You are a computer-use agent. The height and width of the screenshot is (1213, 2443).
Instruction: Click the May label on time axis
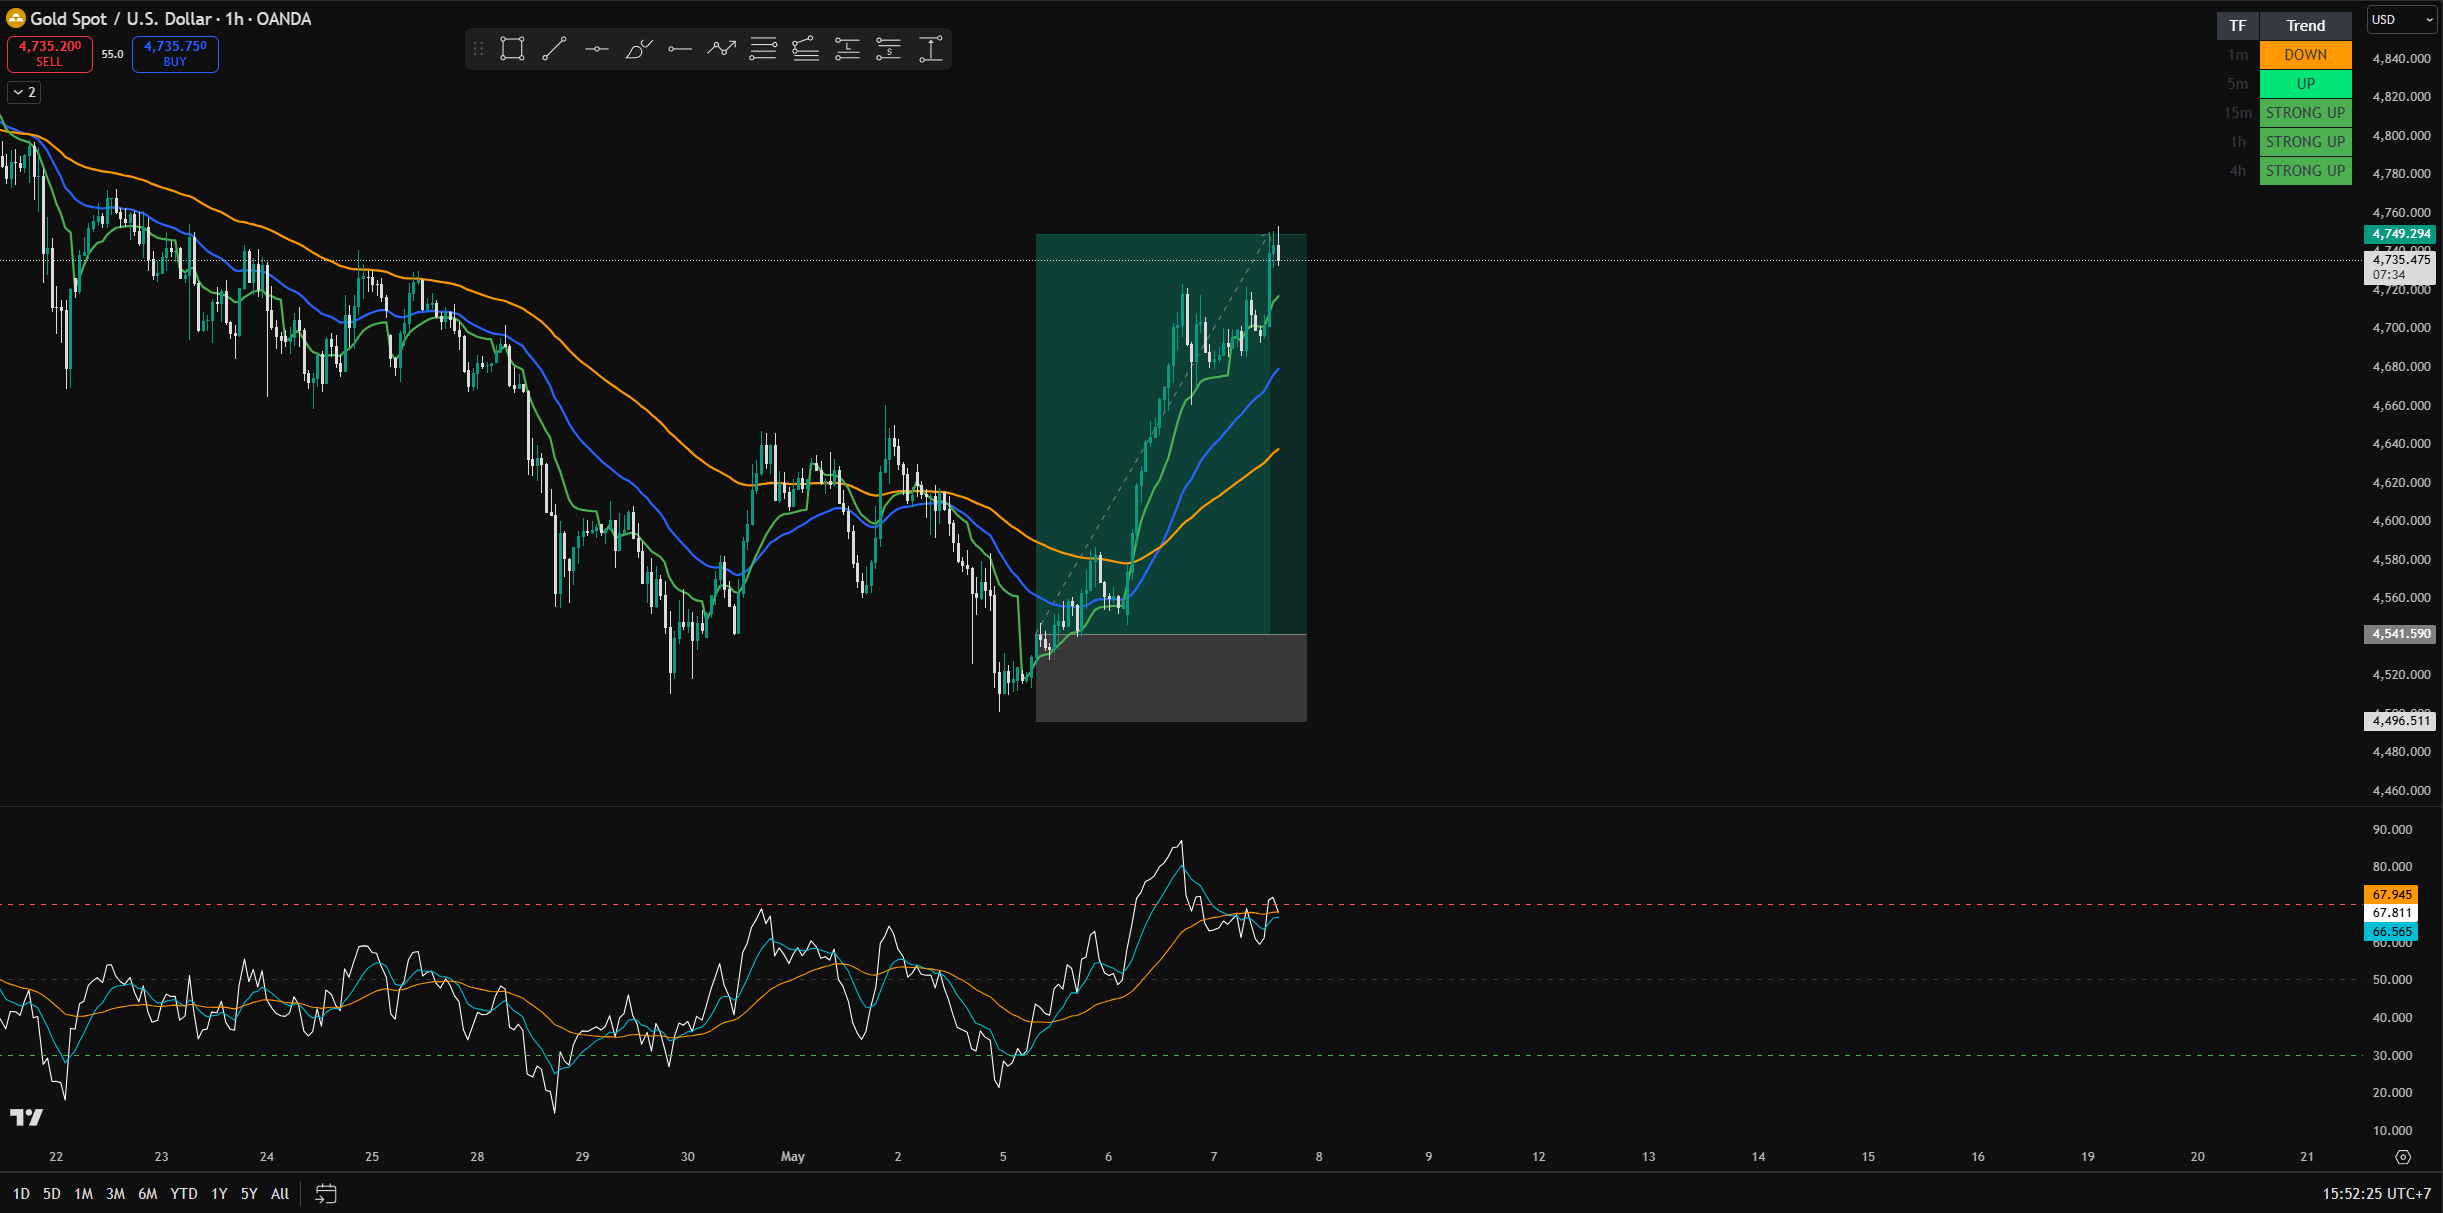pos(793,1157)
